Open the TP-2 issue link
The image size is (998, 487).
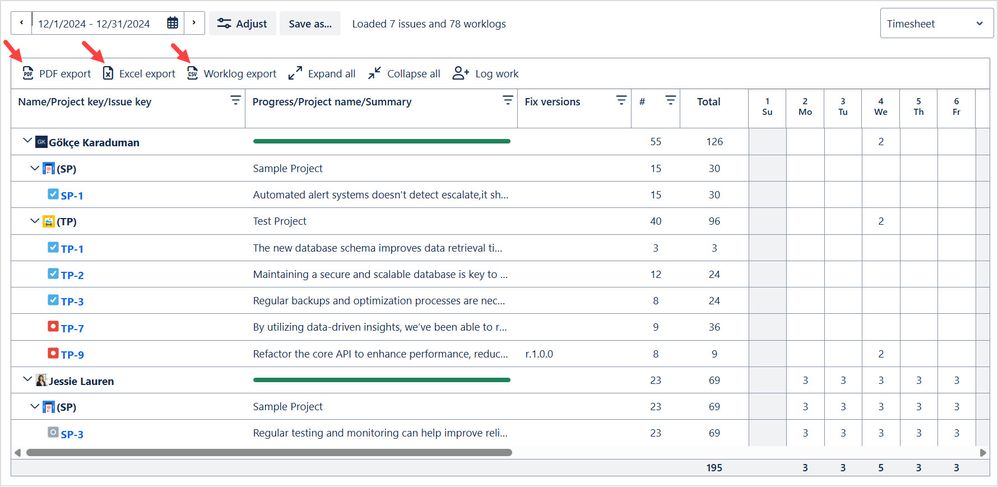(72, 275)
